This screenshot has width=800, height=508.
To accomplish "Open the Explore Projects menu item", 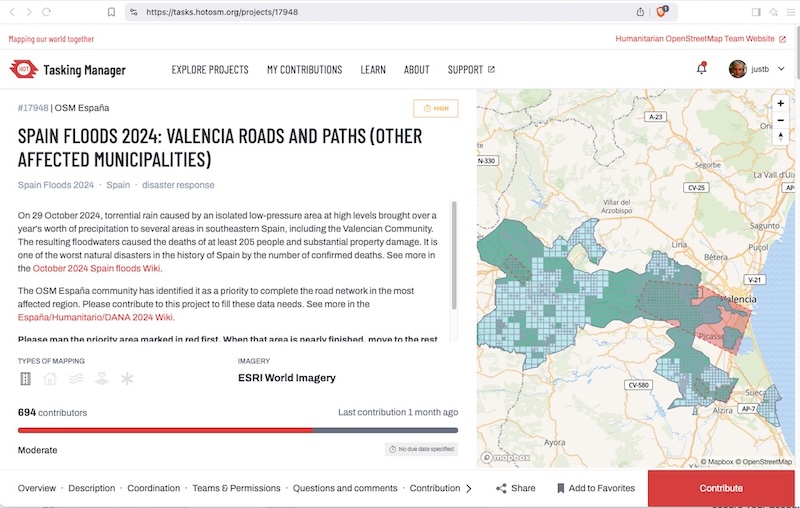I will click(x=210, y=70).
